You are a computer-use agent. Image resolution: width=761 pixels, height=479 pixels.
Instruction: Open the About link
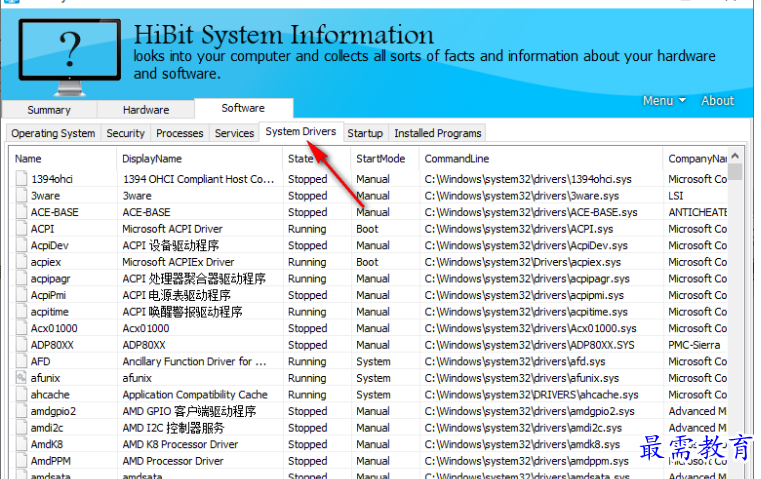(717, 100)
